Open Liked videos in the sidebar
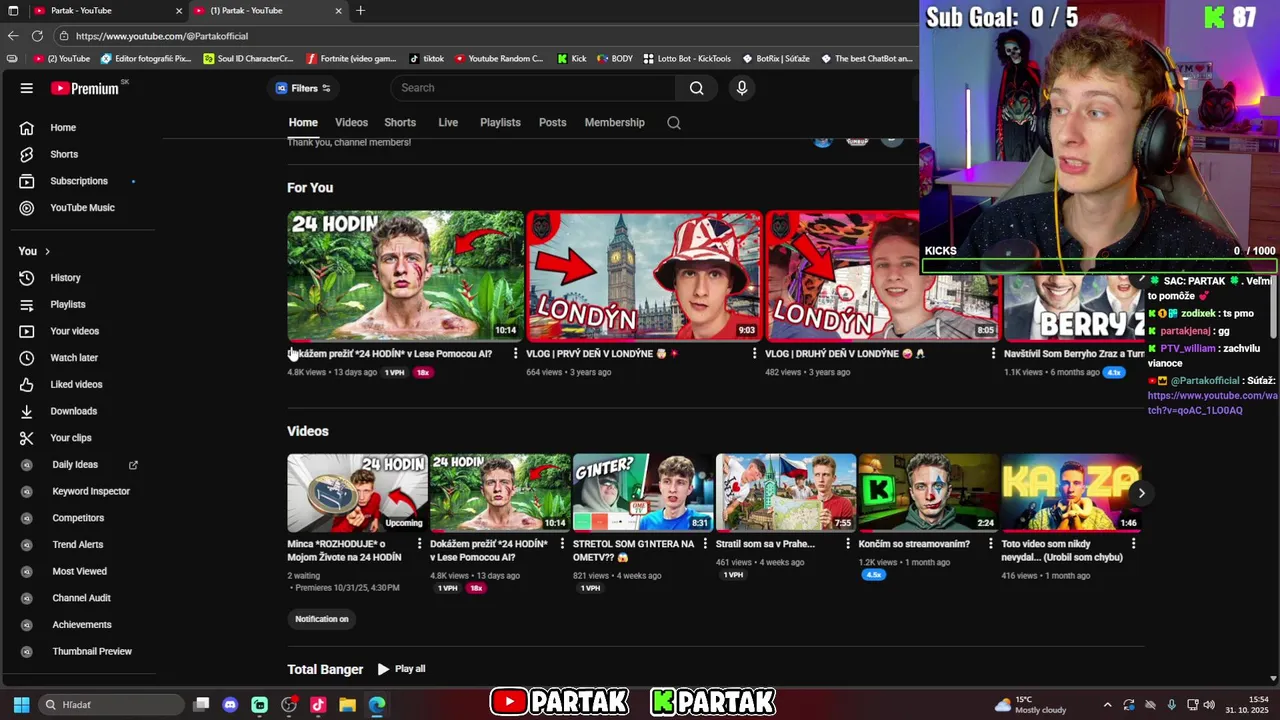 (78, 384)
